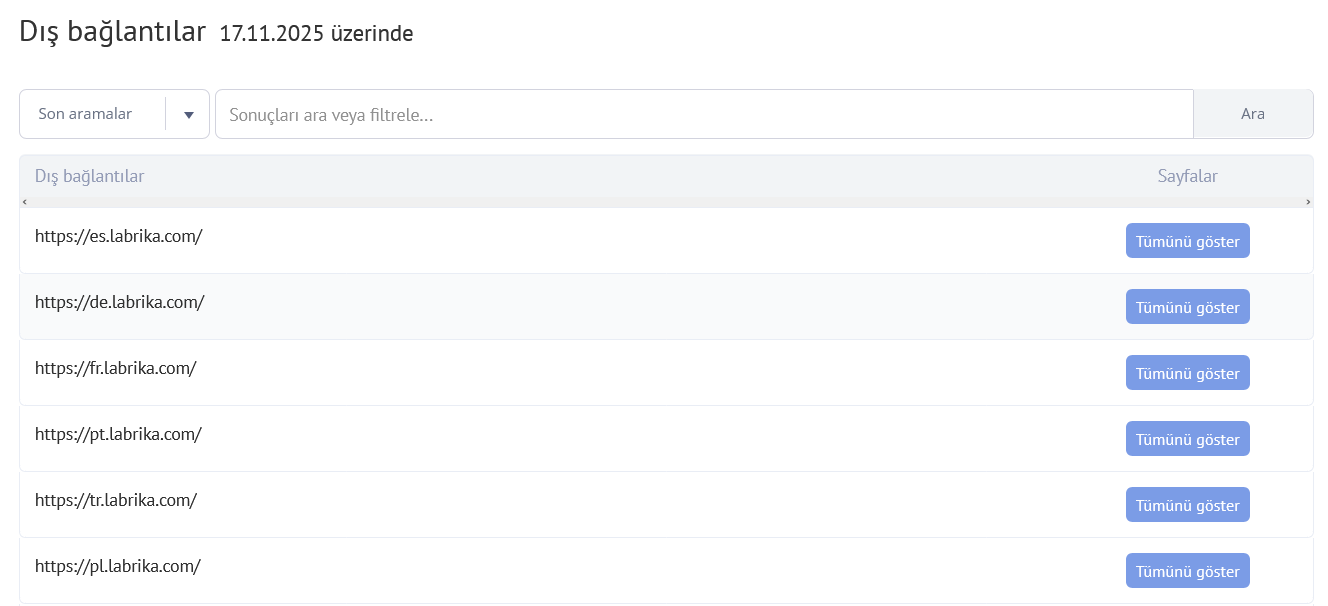Tümünü göster for fr.labrika.com row

[x=1187, y=373]
